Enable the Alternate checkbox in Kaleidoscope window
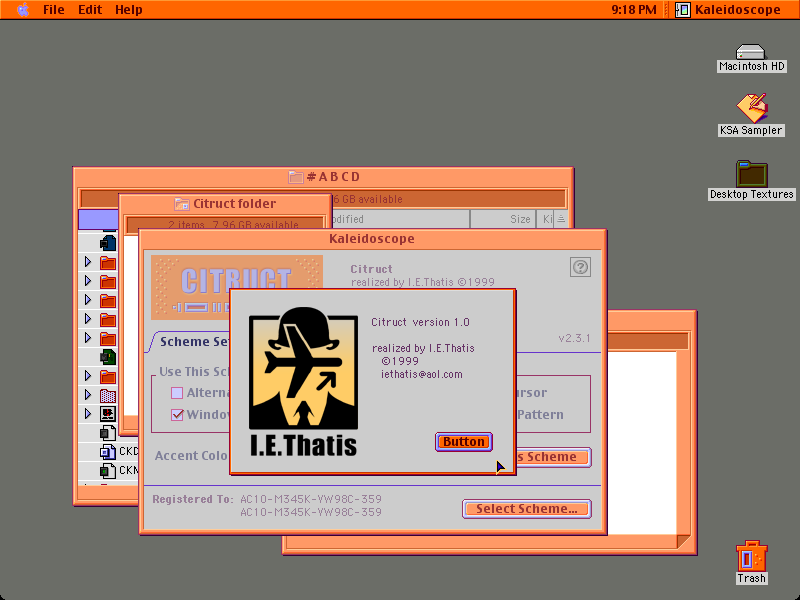Viewport: 800px width, 600px height. coord(177,393)
